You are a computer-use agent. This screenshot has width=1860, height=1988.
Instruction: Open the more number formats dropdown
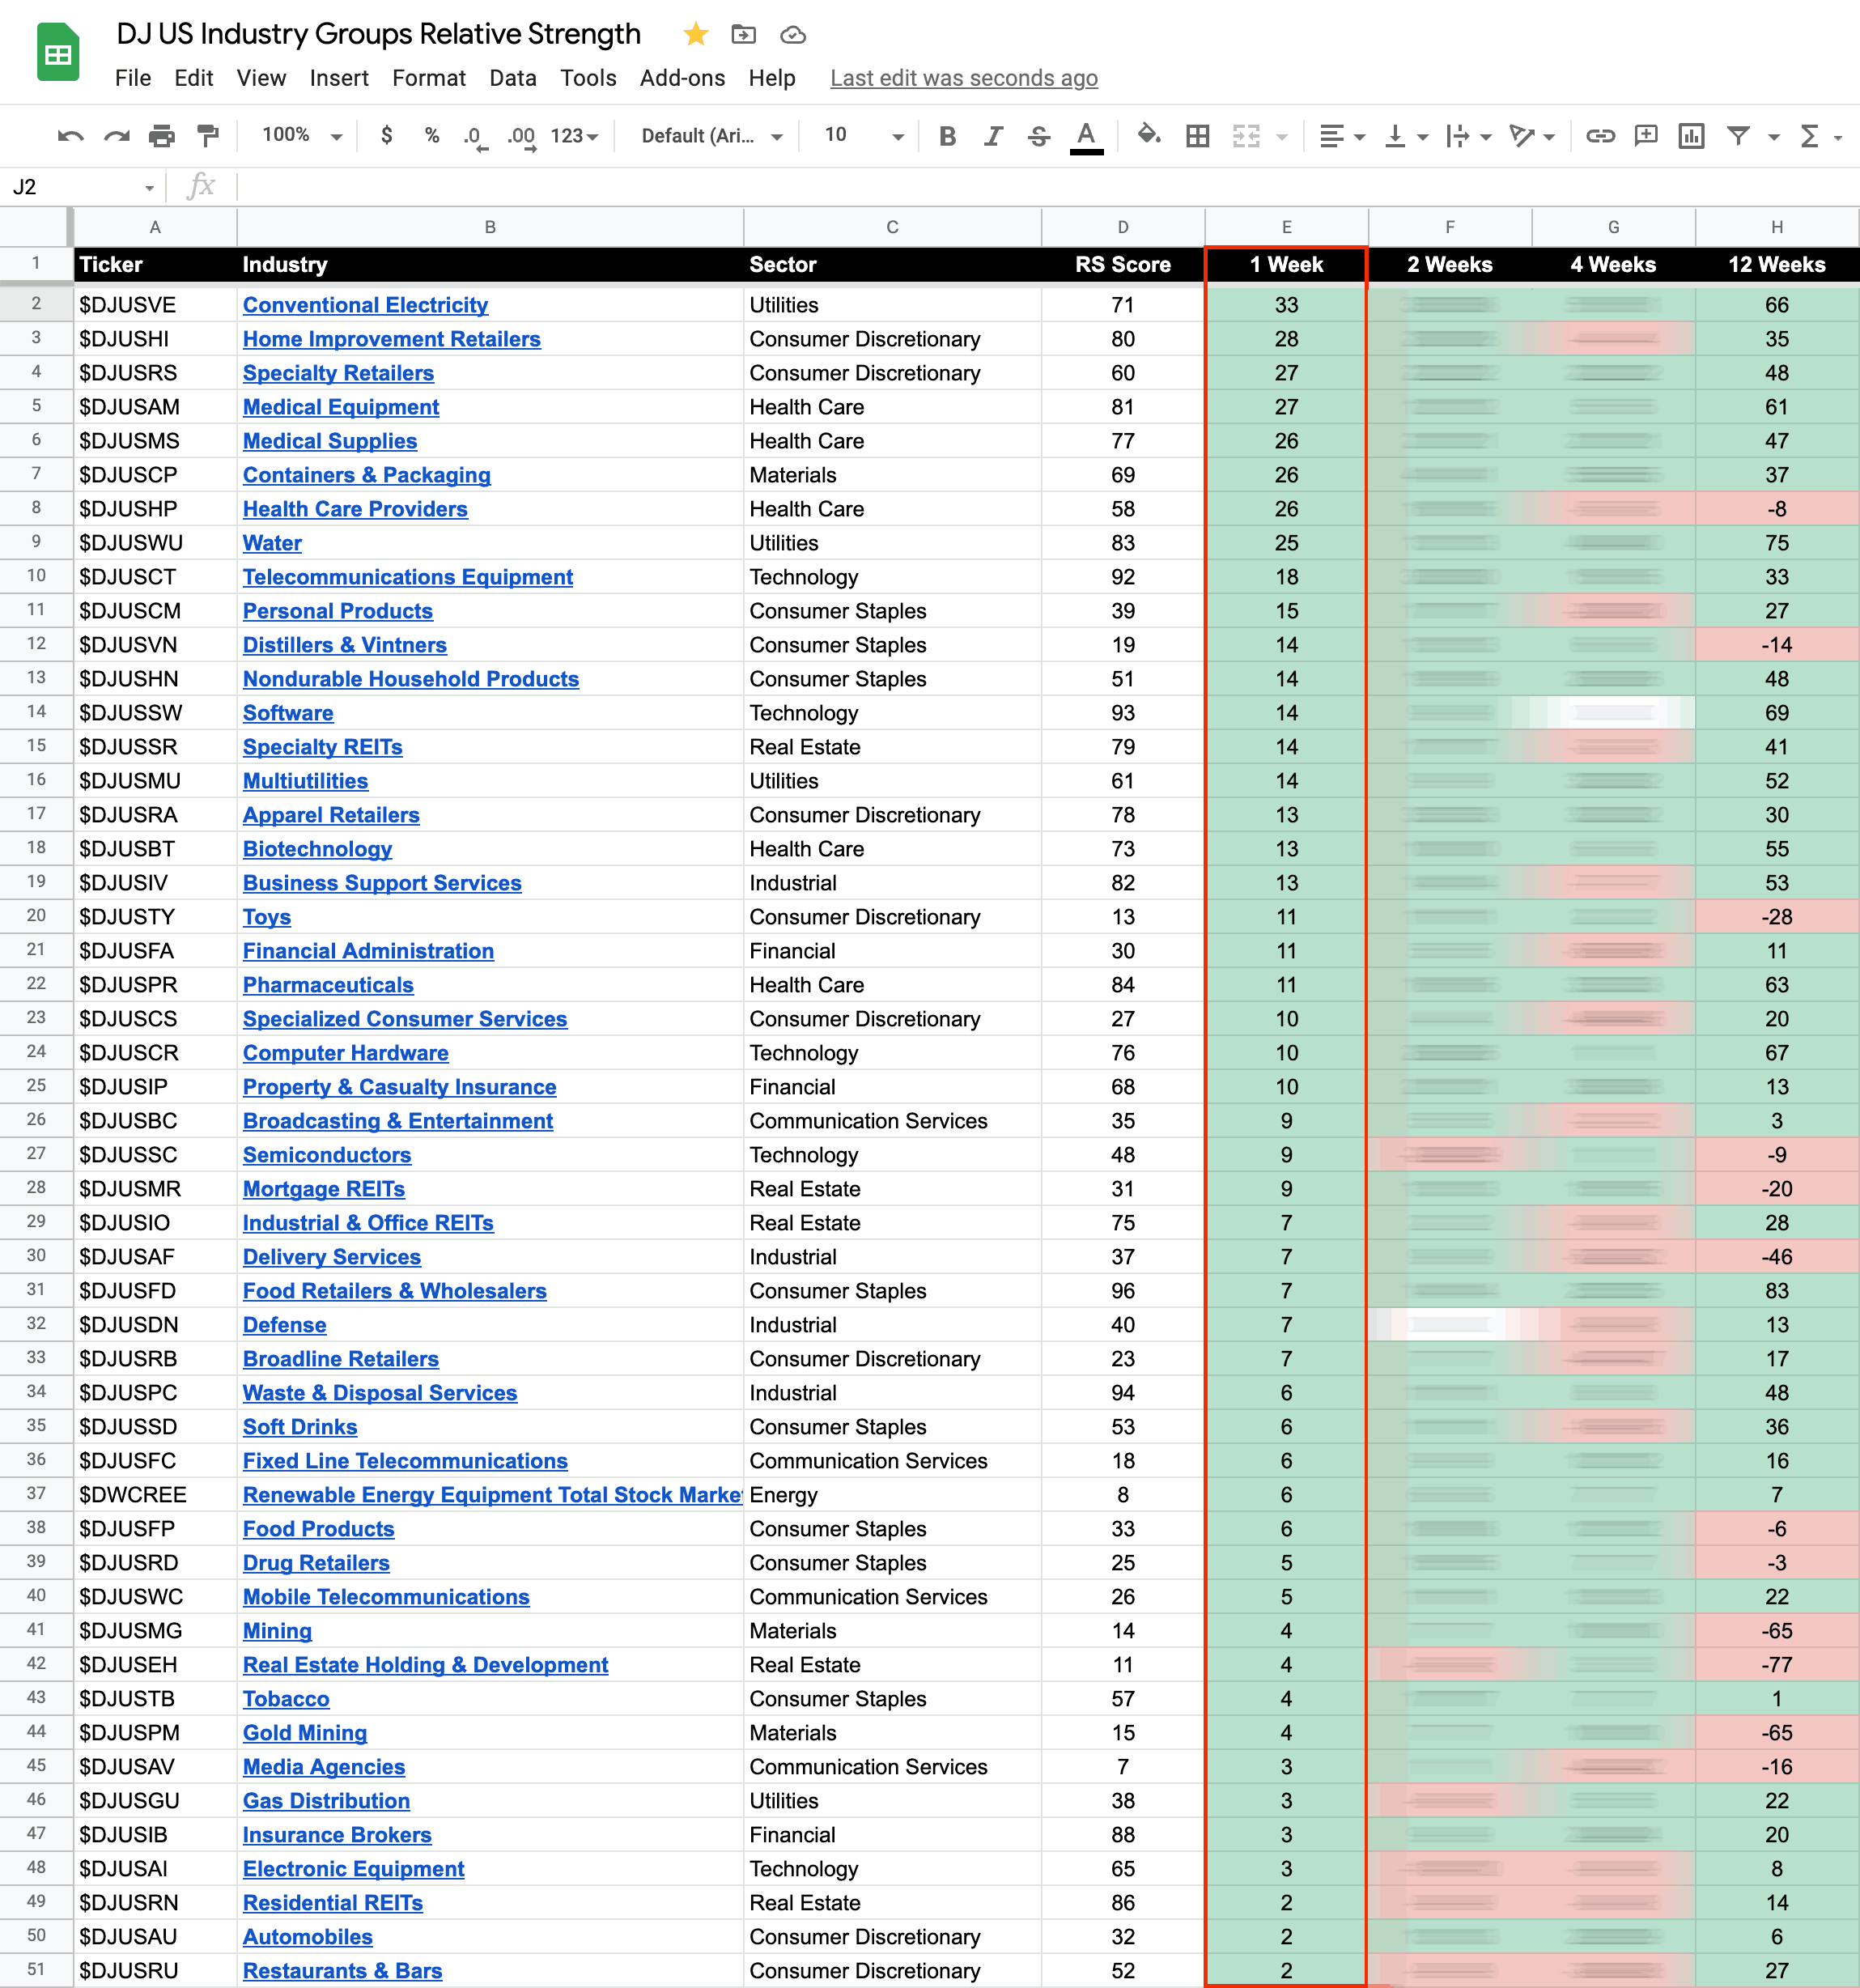(x=574, y=136)
